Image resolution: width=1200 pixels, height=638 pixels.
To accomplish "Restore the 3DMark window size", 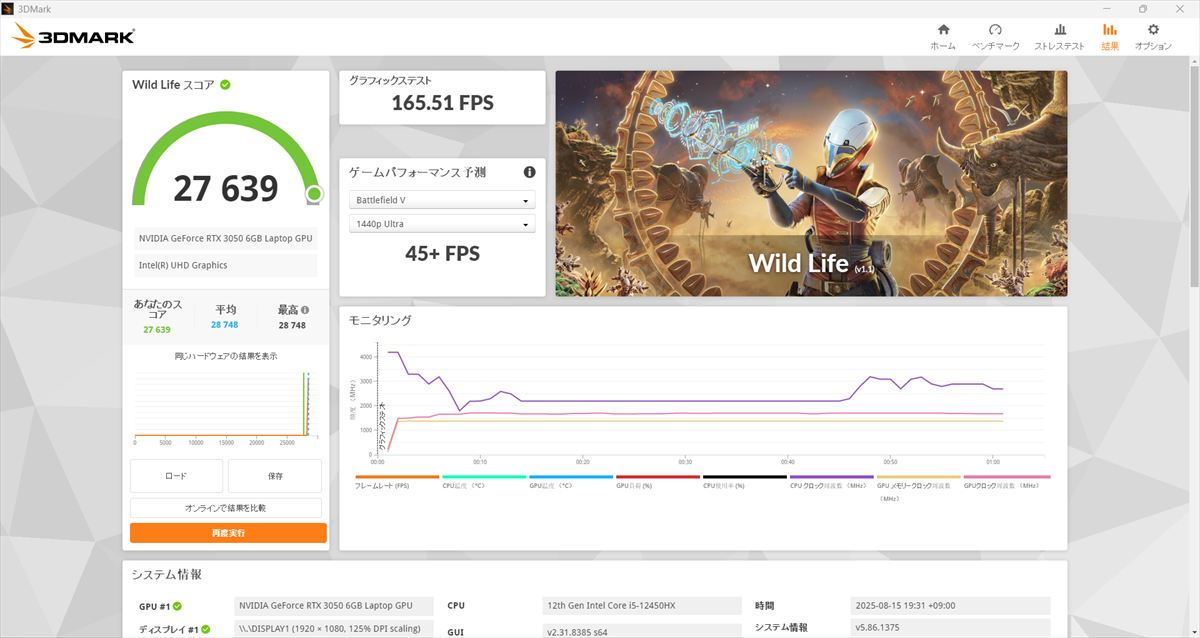I will 1143,8.
